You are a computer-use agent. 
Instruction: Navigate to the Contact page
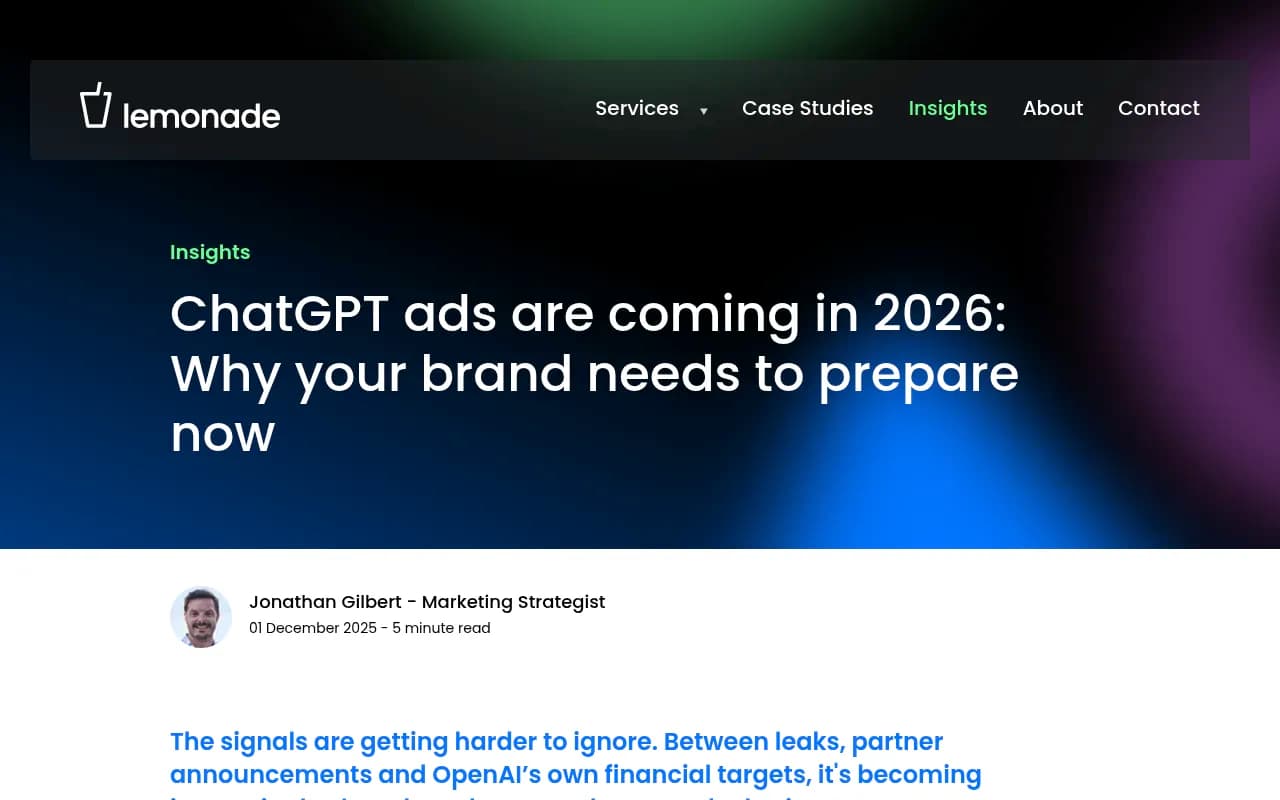(x=1159, y=108)
